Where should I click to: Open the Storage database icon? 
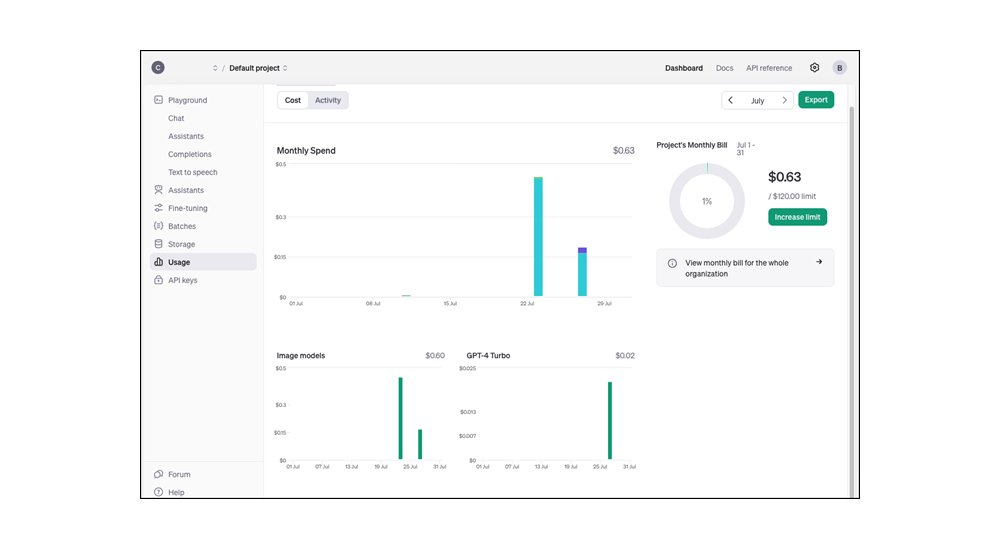[158, 244]
